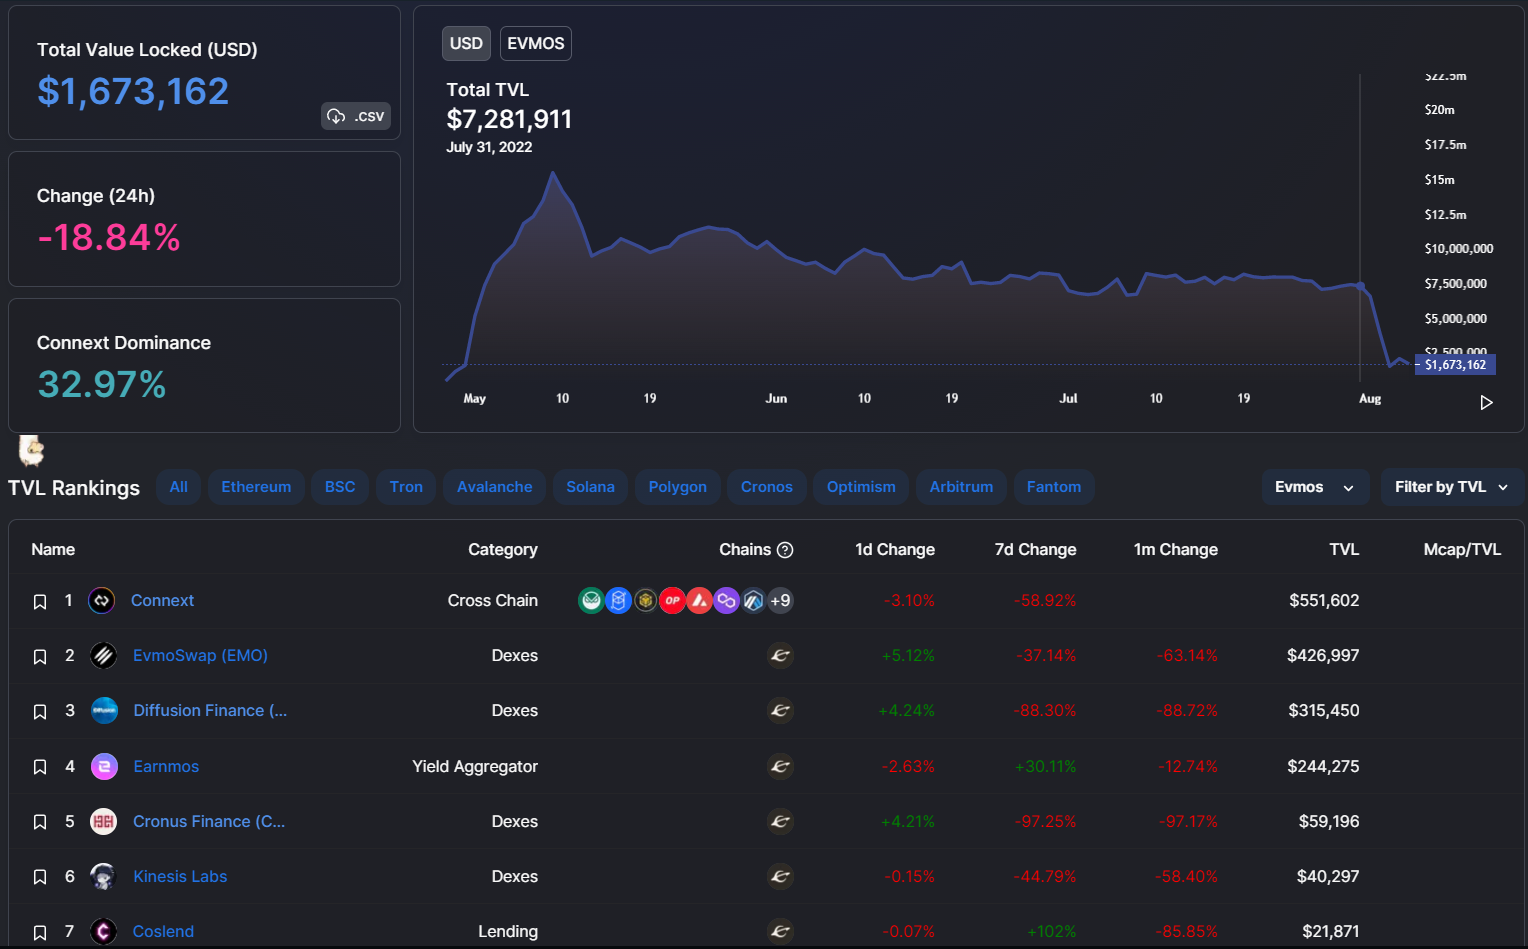Select the Solana chain tab
Screen dimensions: 1528x949
(x=591, y=487)
